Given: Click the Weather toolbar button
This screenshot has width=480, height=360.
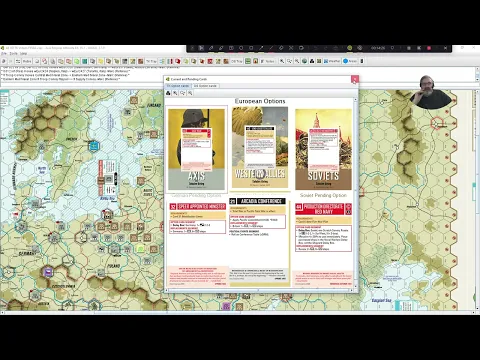Looking at the screenshot, I should tap(332, 61).
